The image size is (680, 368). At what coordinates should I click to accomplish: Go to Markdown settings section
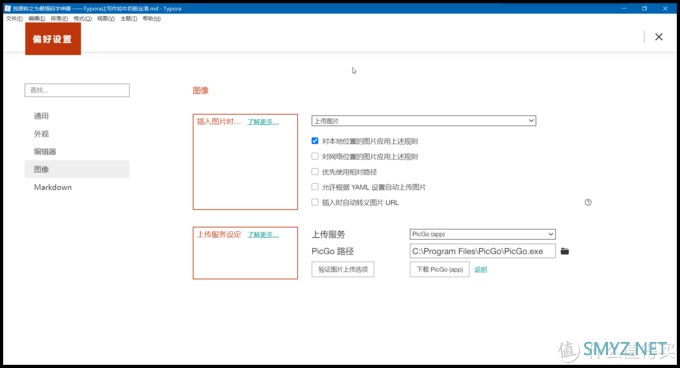[77, 187]
